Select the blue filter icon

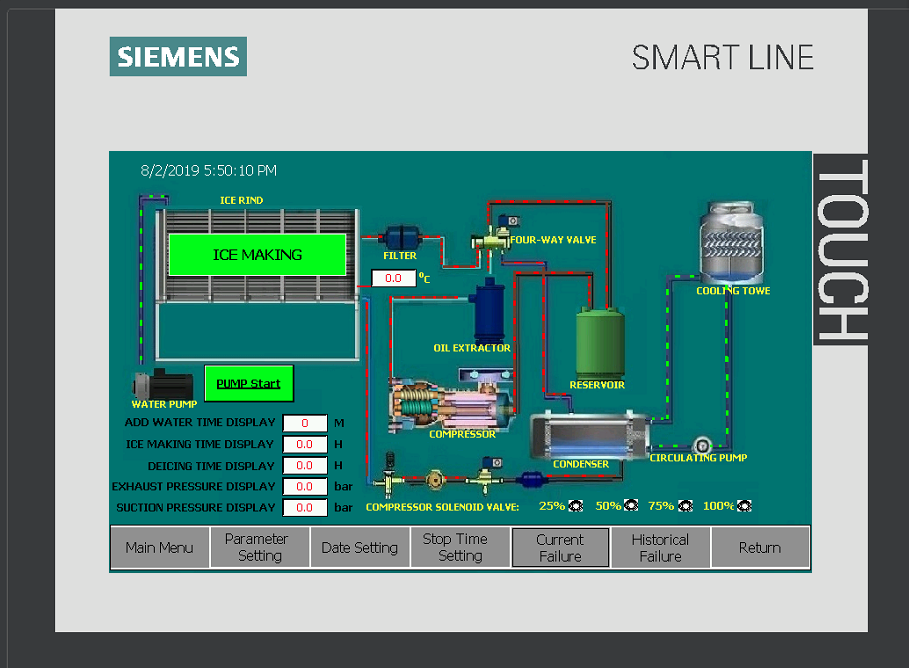coord(400,237)
